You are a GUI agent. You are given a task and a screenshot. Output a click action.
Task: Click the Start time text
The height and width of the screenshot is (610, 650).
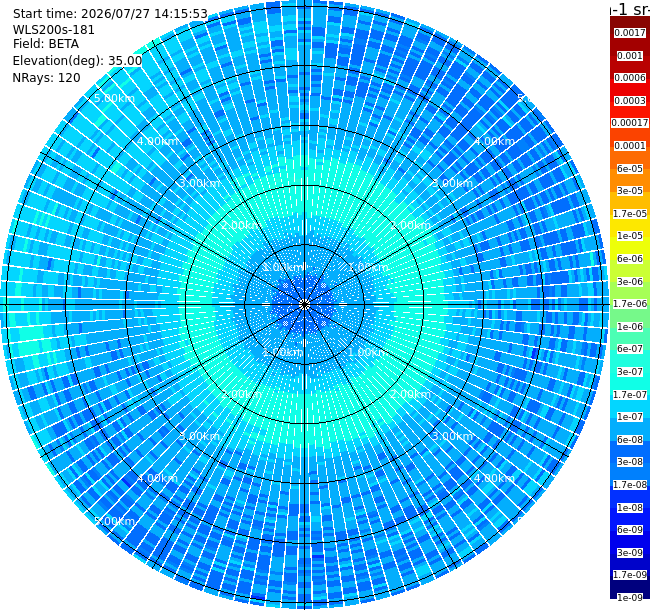point(110,14)
